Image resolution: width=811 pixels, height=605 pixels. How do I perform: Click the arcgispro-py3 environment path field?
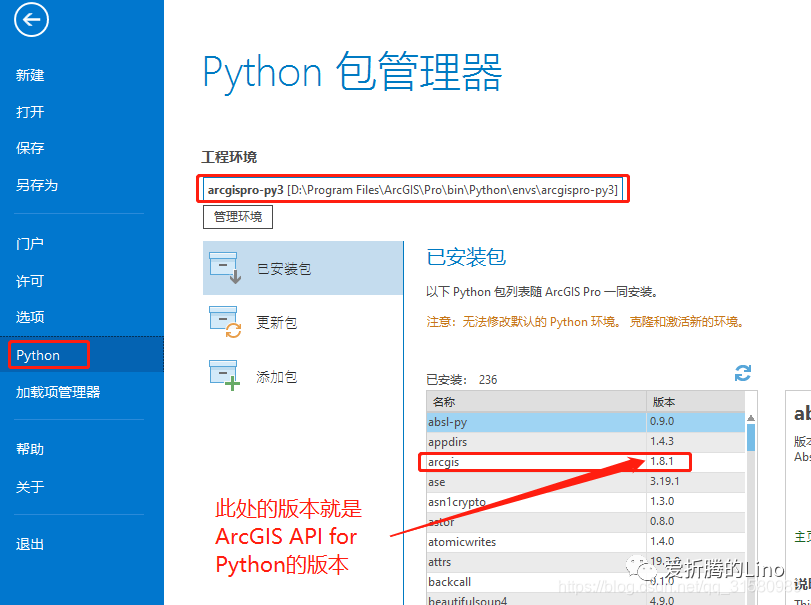coord(413,190)
